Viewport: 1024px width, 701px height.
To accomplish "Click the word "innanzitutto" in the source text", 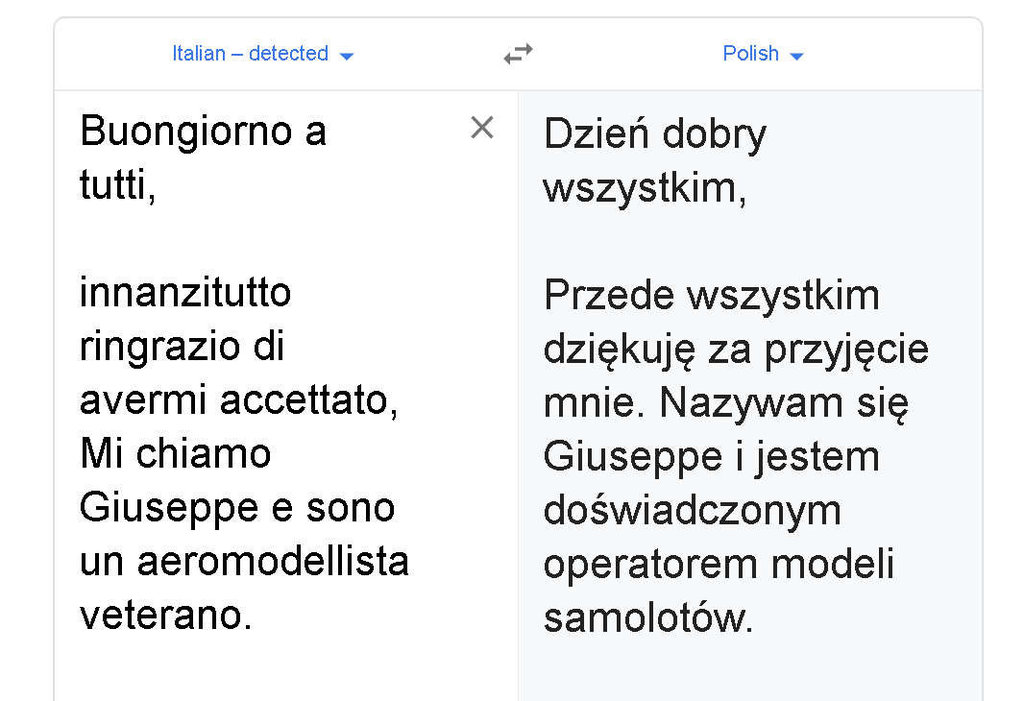I will (x=185, y=293).
